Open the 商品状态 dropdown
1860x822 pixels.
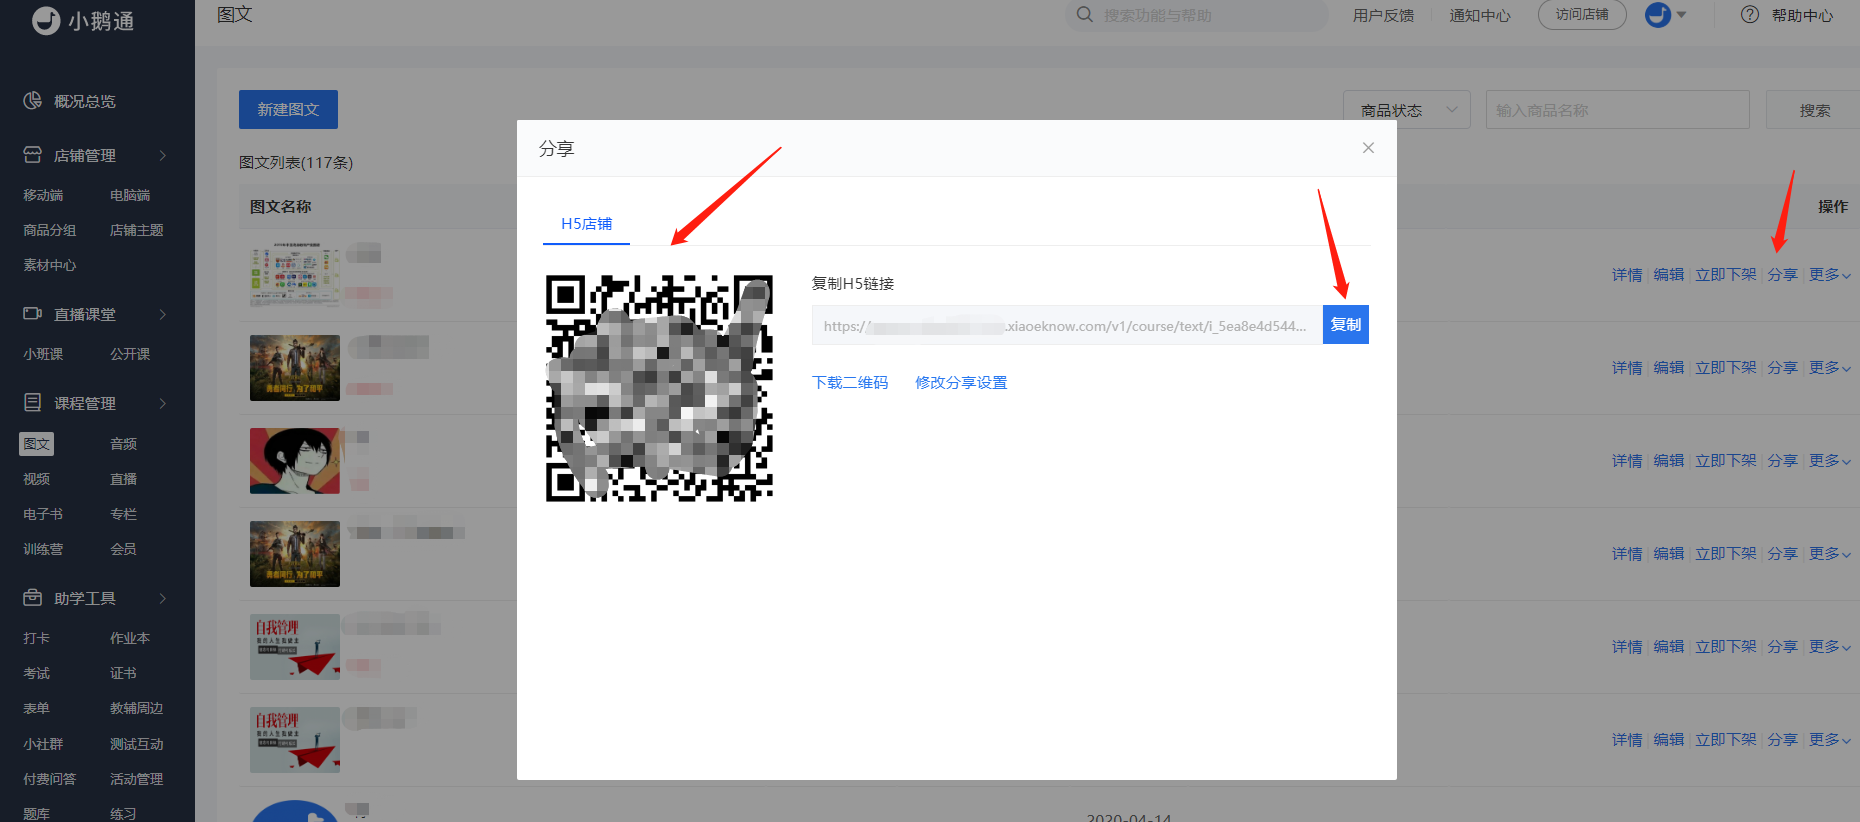[1407, 110]
